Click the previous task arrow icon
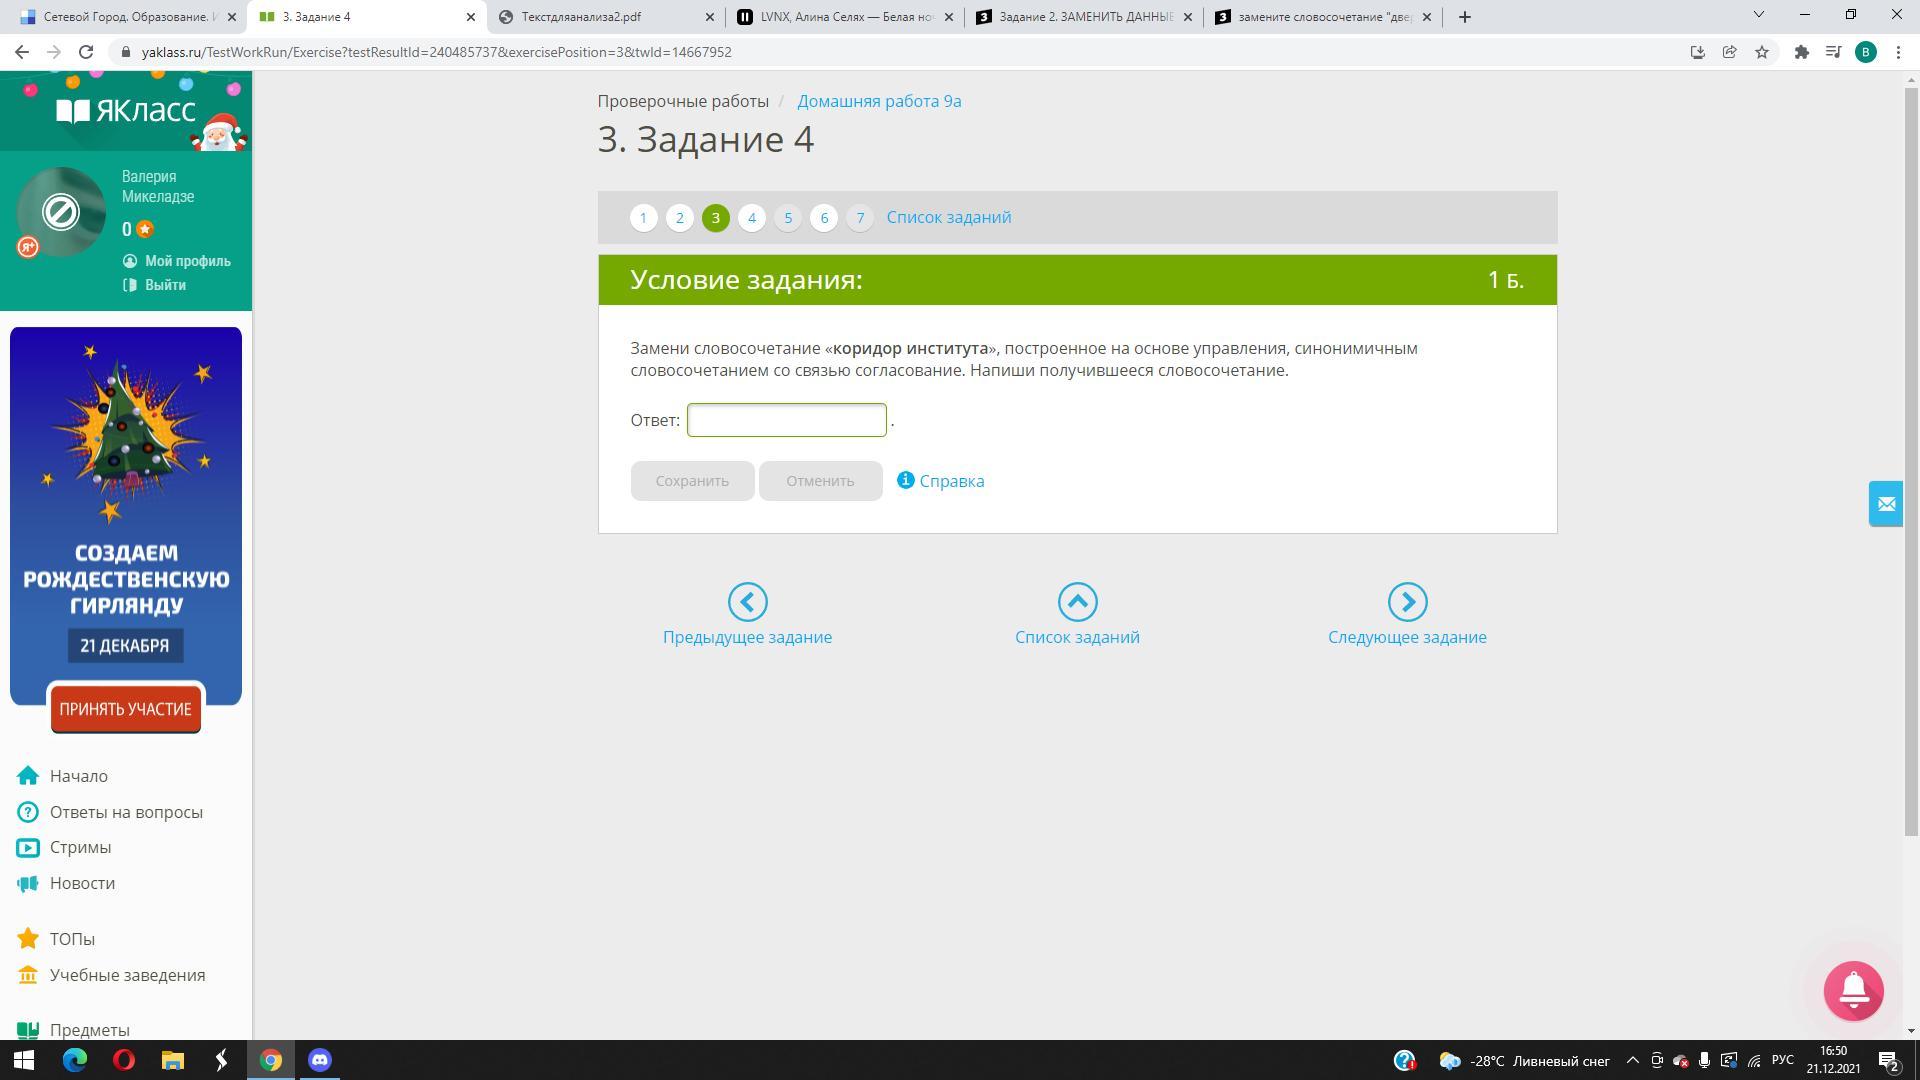The image size is (1920, 1080). [x=747, y=602]
